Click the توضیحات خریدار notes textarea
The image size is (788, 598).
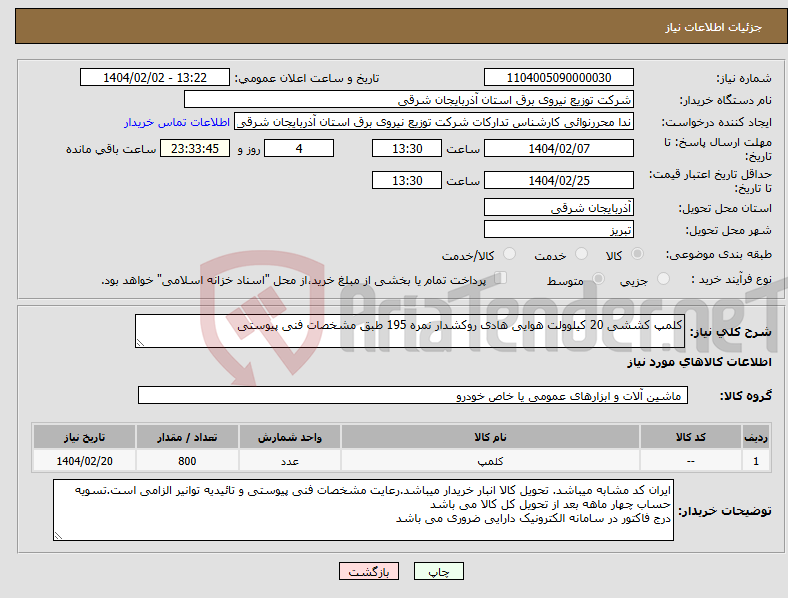pos(363,510)
